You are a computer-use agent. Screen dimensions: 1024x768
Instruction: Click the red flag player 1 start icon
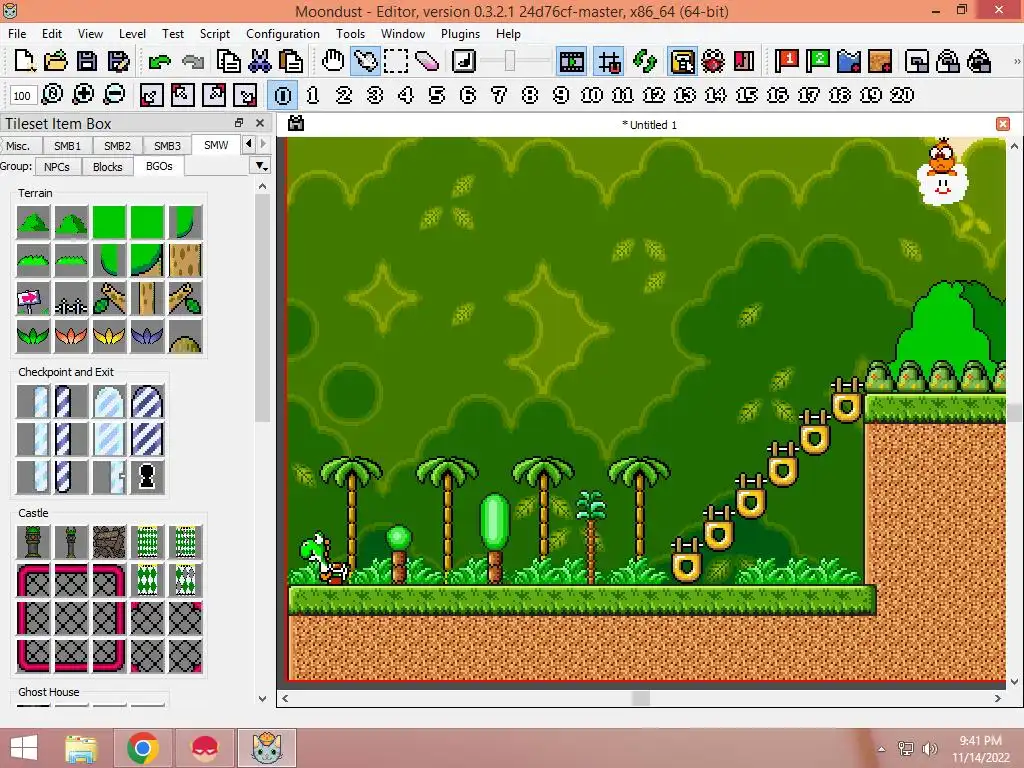pyautogui.click(x=786, y=61)
